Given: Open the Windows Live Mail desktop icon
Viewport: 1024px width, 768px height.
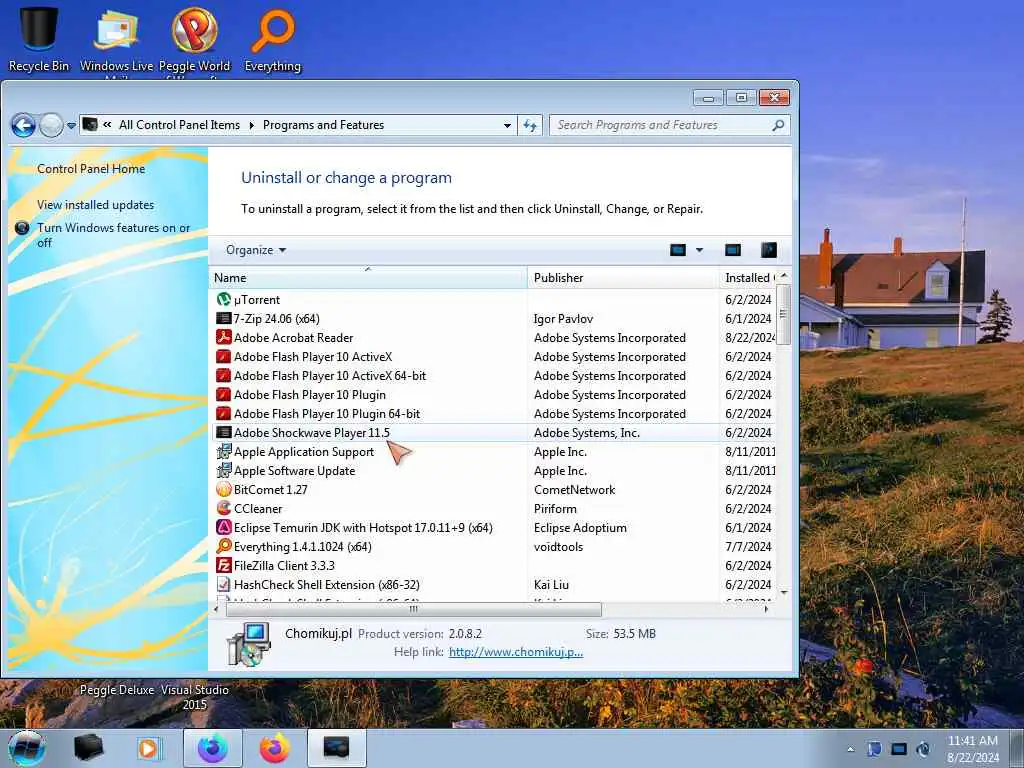Looking at the screenshot, I should point(116,39).
